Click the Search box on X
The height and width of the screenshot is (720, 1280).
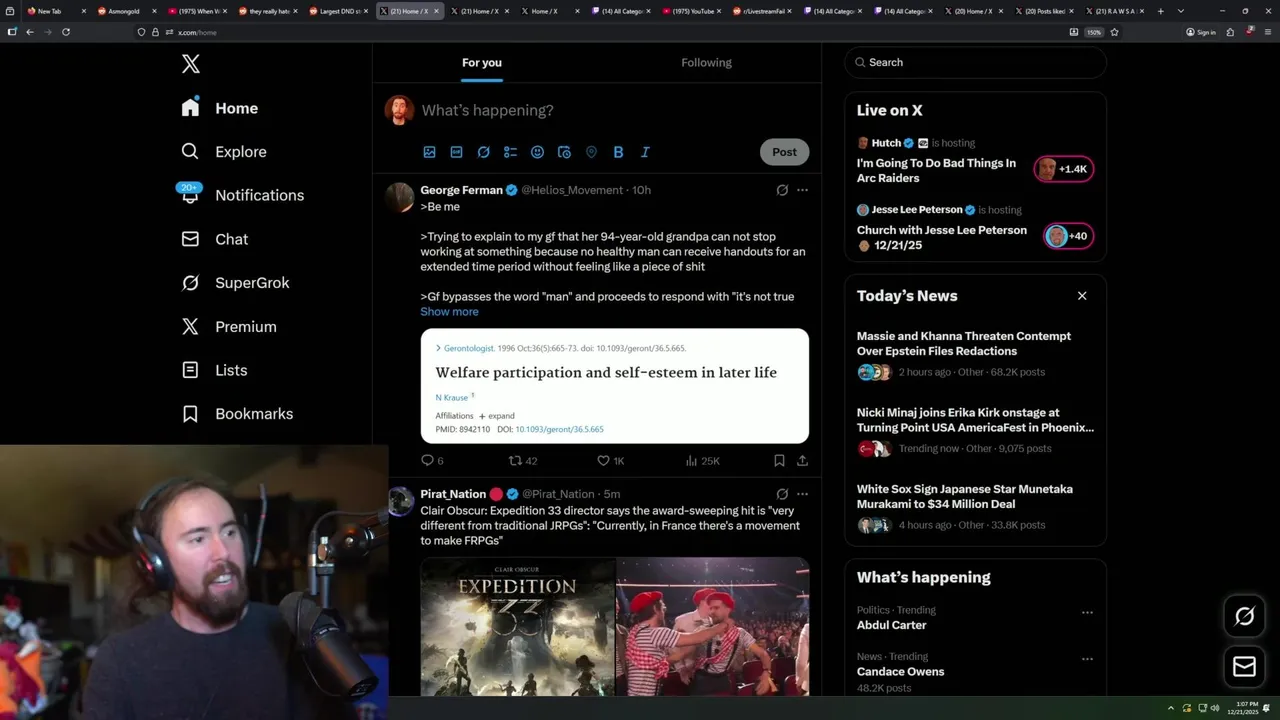point(975,62)
